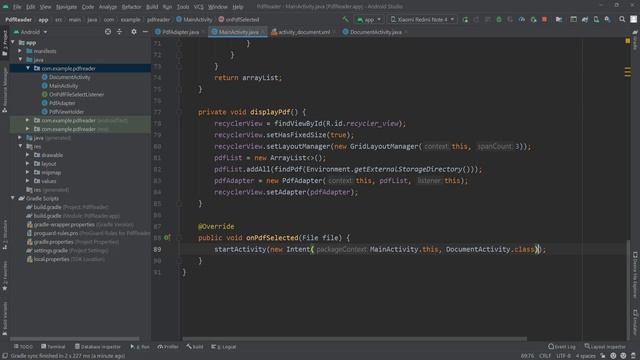
Task: Click the attach debugger to process icon
Action: (x=533, y=19)
